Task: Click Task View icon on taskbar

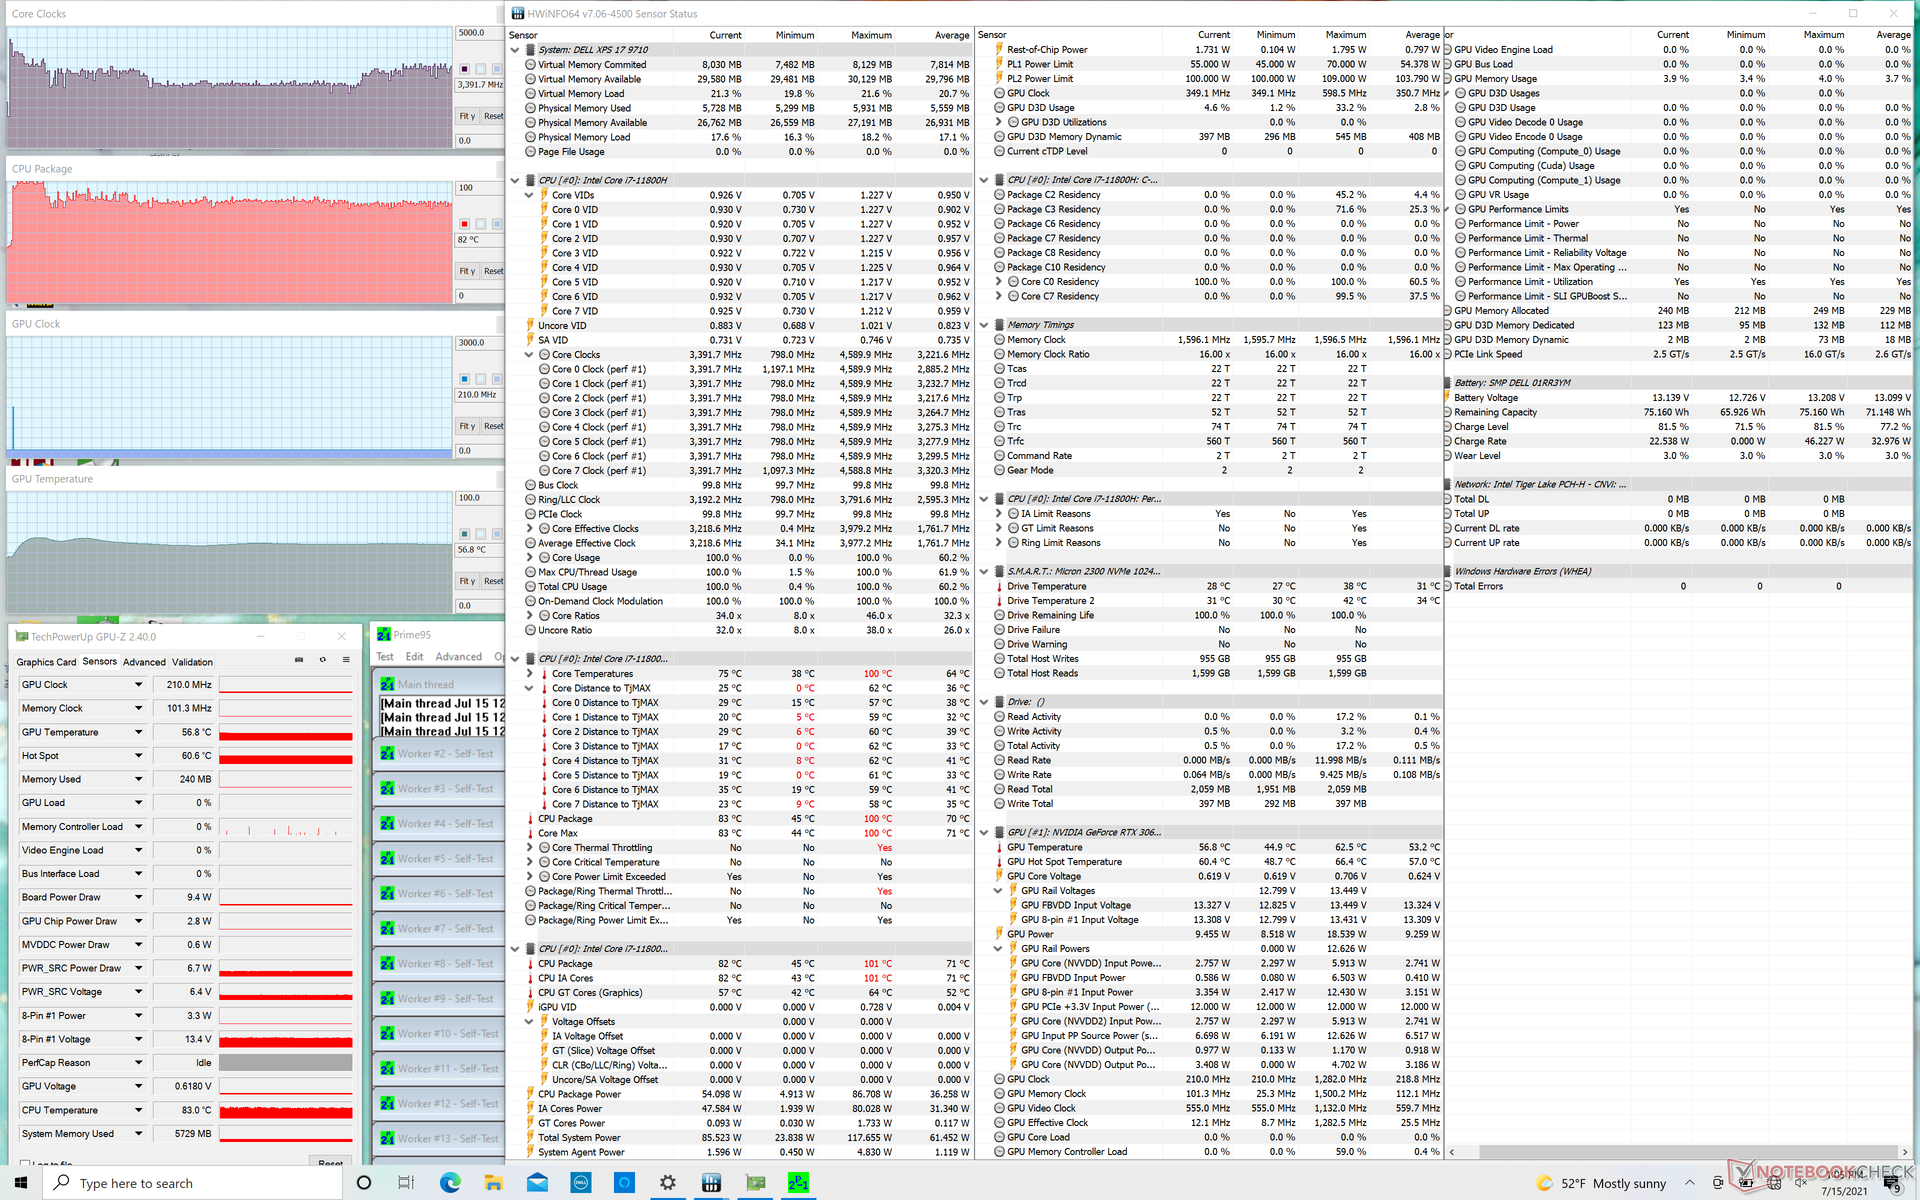Action: click(406, 1183)
